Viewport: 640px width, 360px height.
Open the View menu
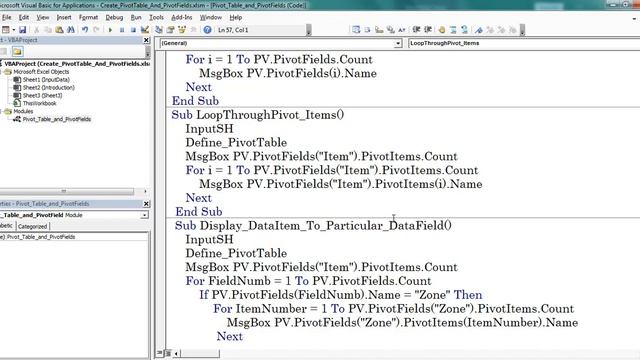pos(43,18)
